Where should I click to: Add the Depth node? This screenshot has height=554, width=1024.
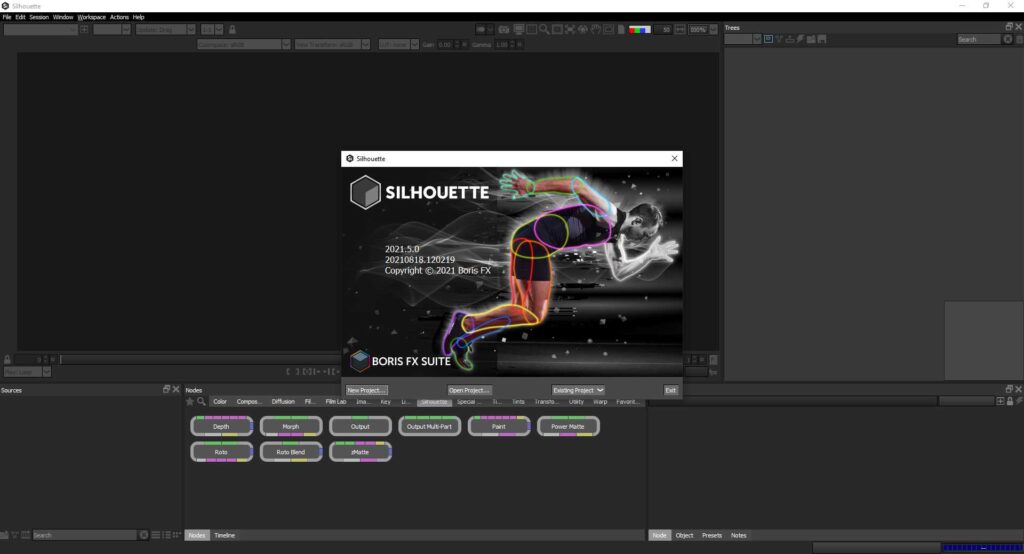click(x=221, y=427)
